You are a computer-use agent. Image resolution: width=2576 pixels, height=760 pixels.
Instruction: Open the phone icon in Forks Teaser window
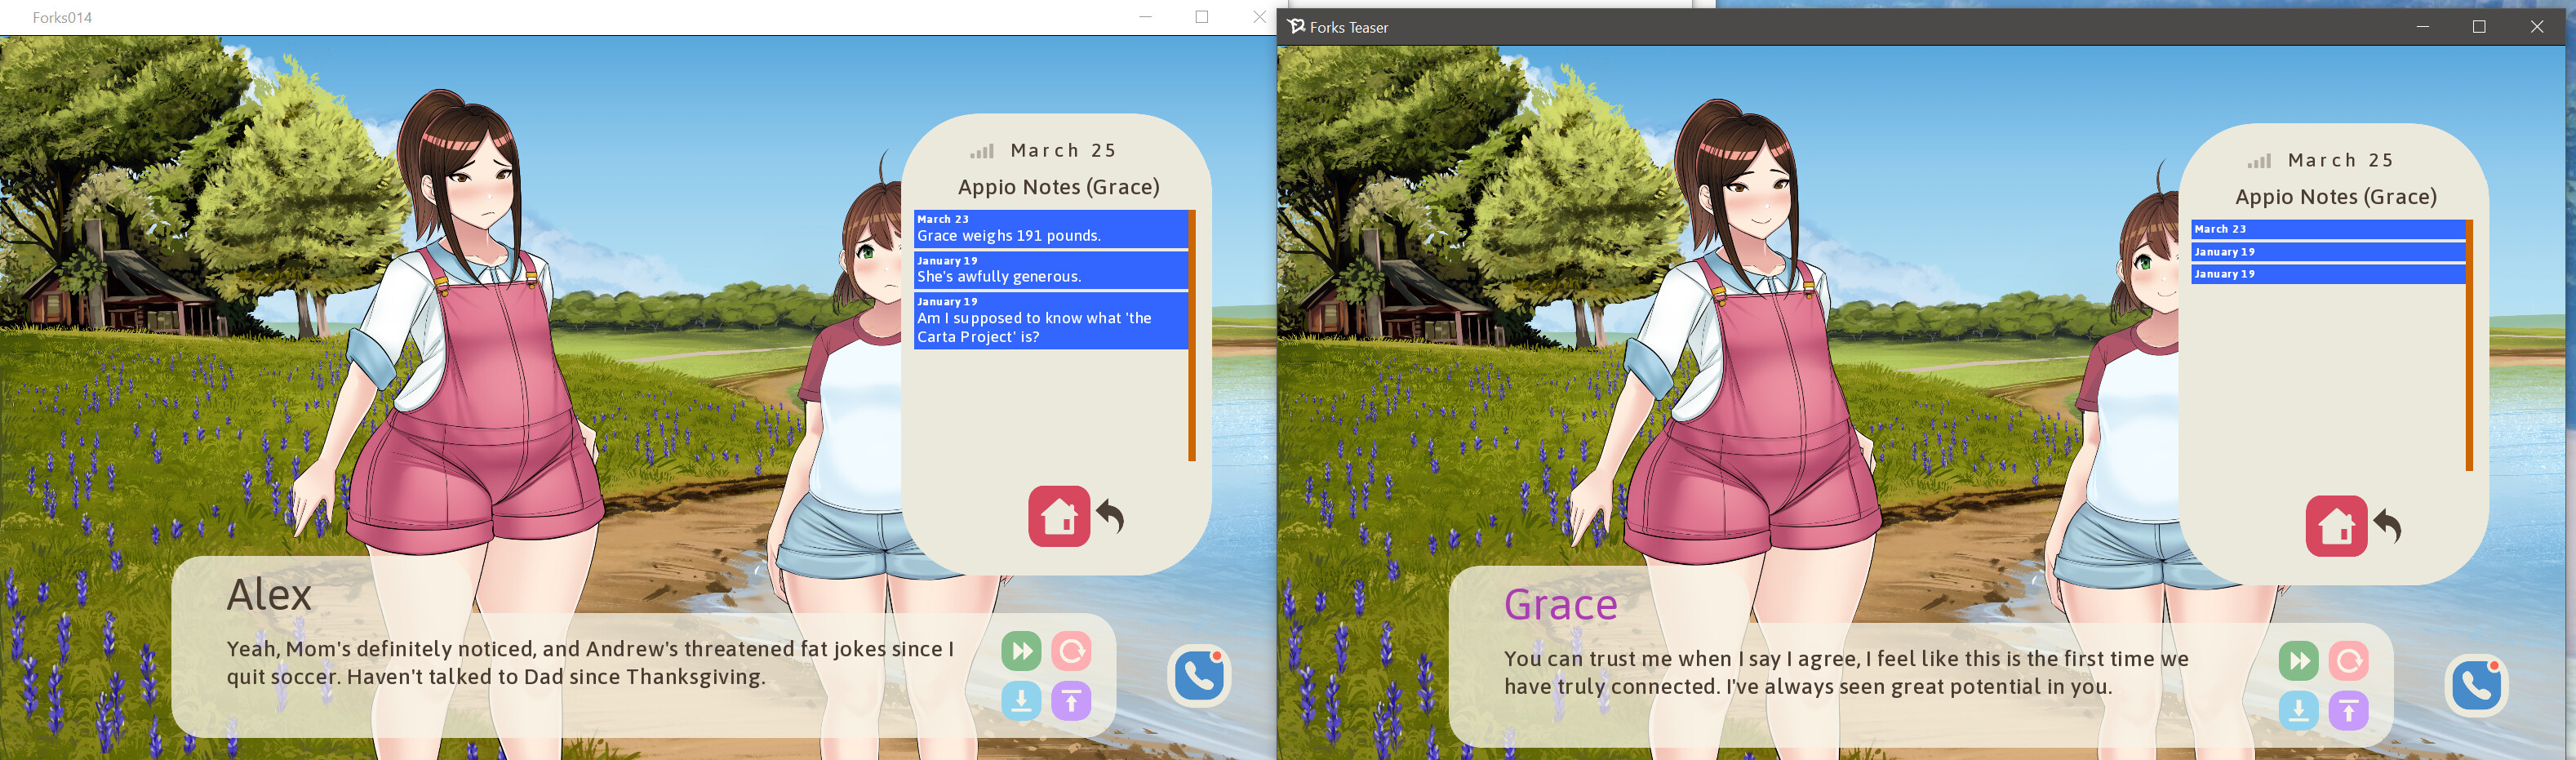coord(2476,686)
